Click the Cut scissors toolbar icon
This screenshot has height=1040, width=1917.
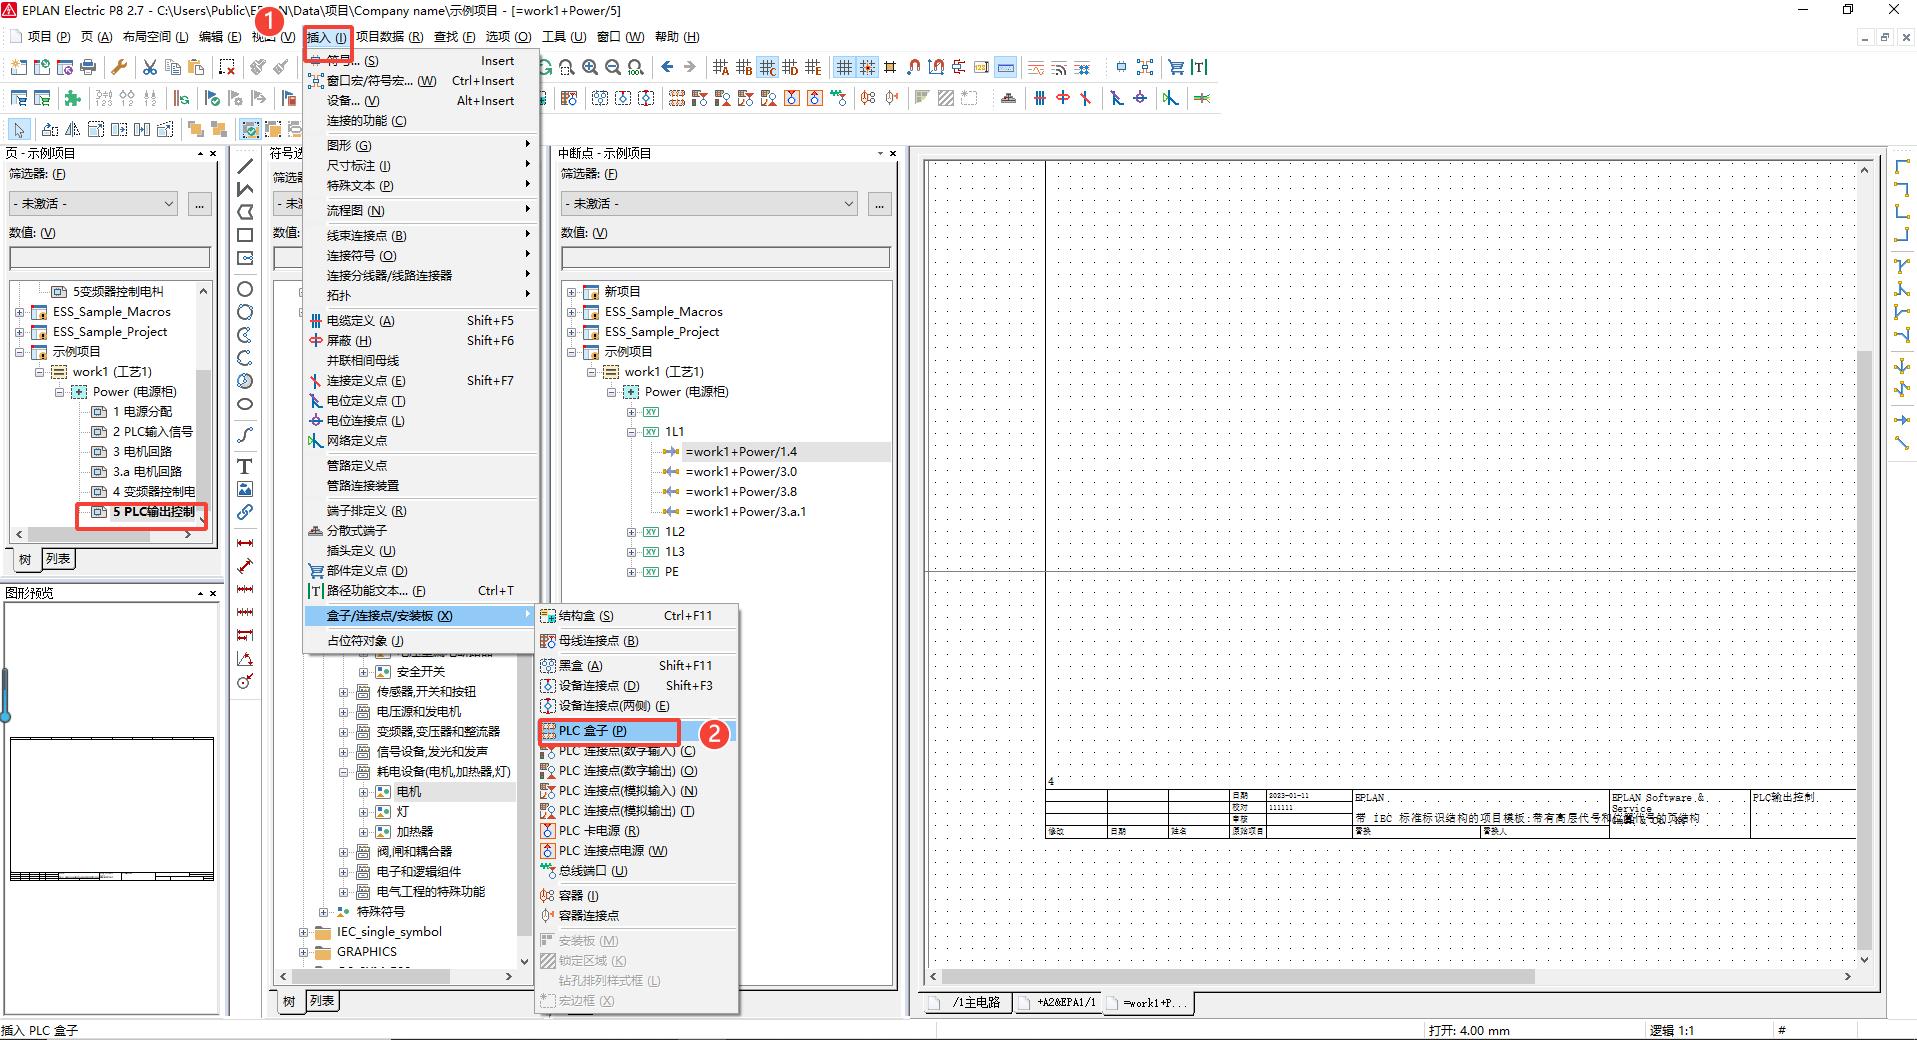(149, 67)
